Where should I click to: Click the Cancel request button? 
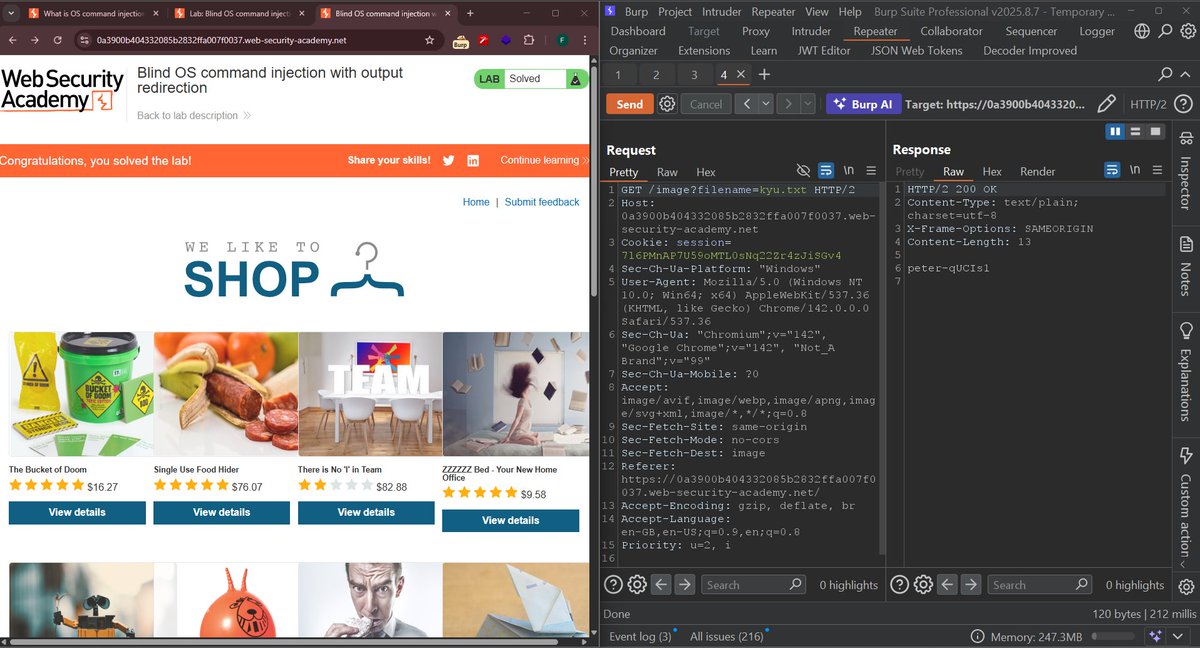pos(706,104)
